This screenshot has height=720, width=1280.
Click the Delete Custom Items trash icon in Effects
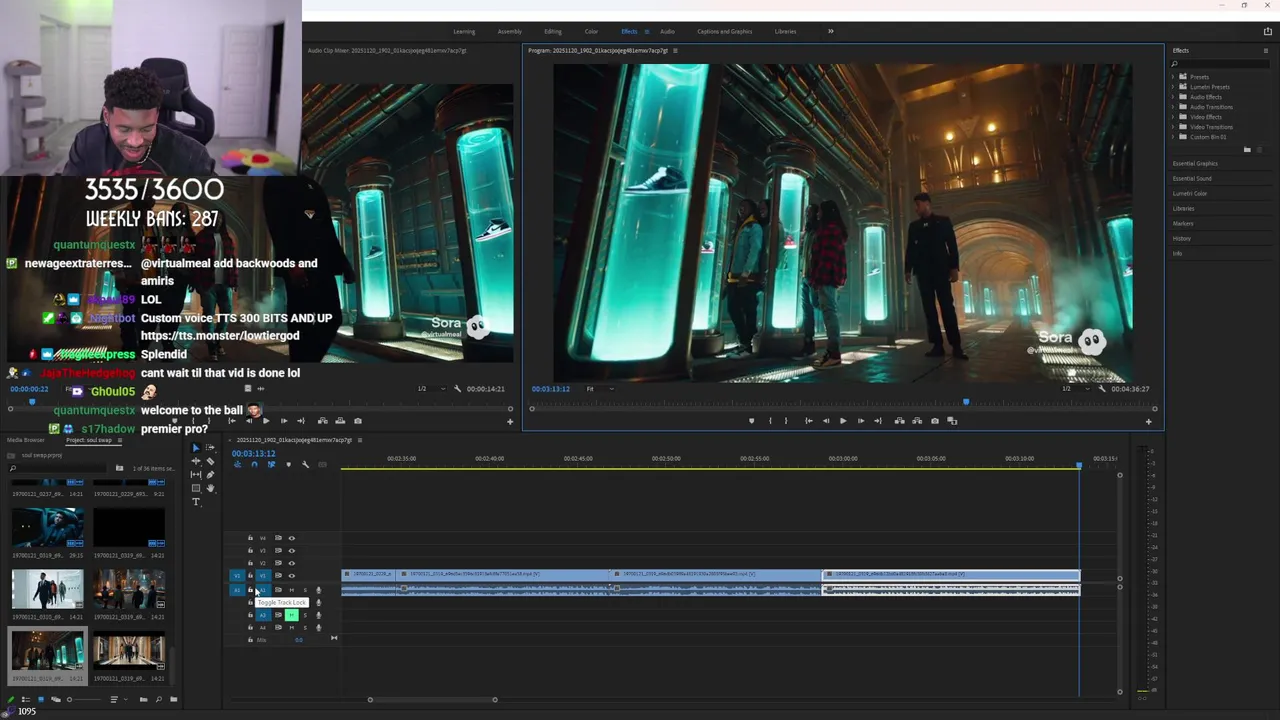point(1260,149)
